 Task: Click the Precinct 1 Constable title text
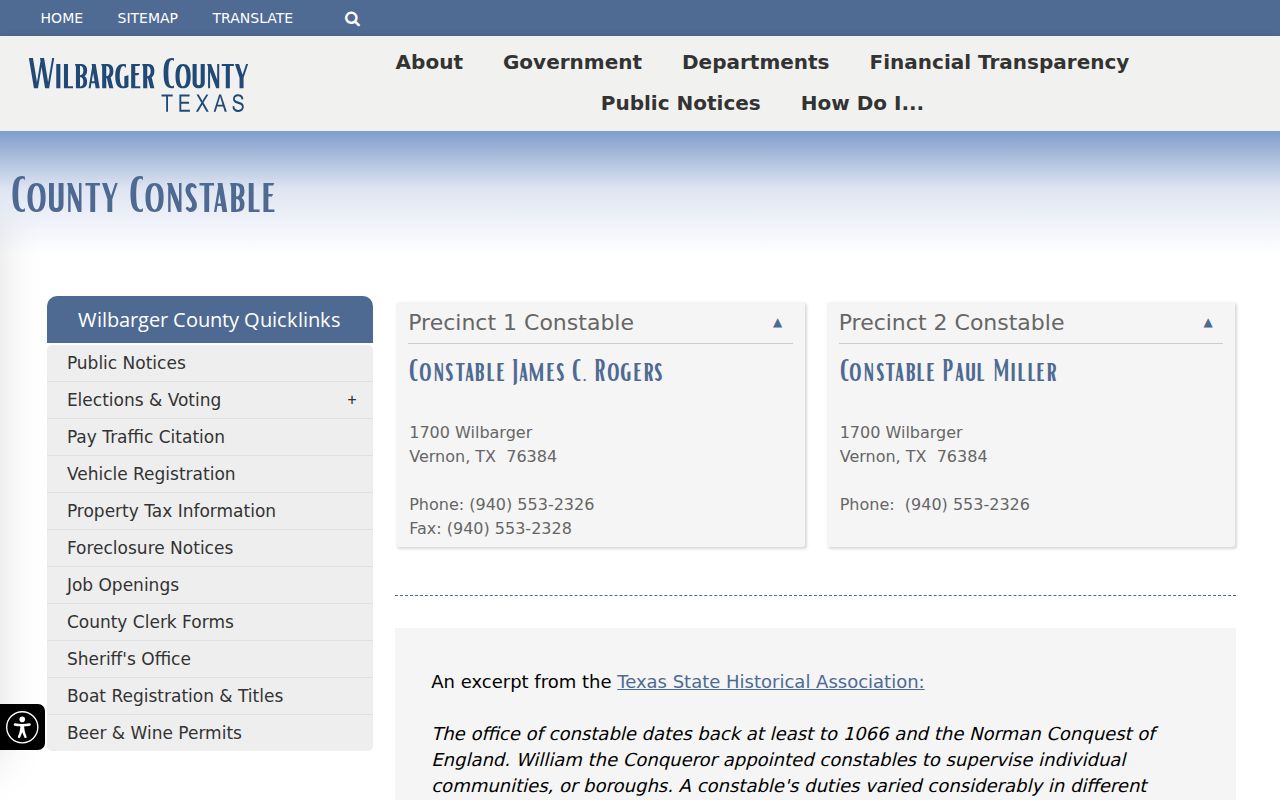click(521, 323)
